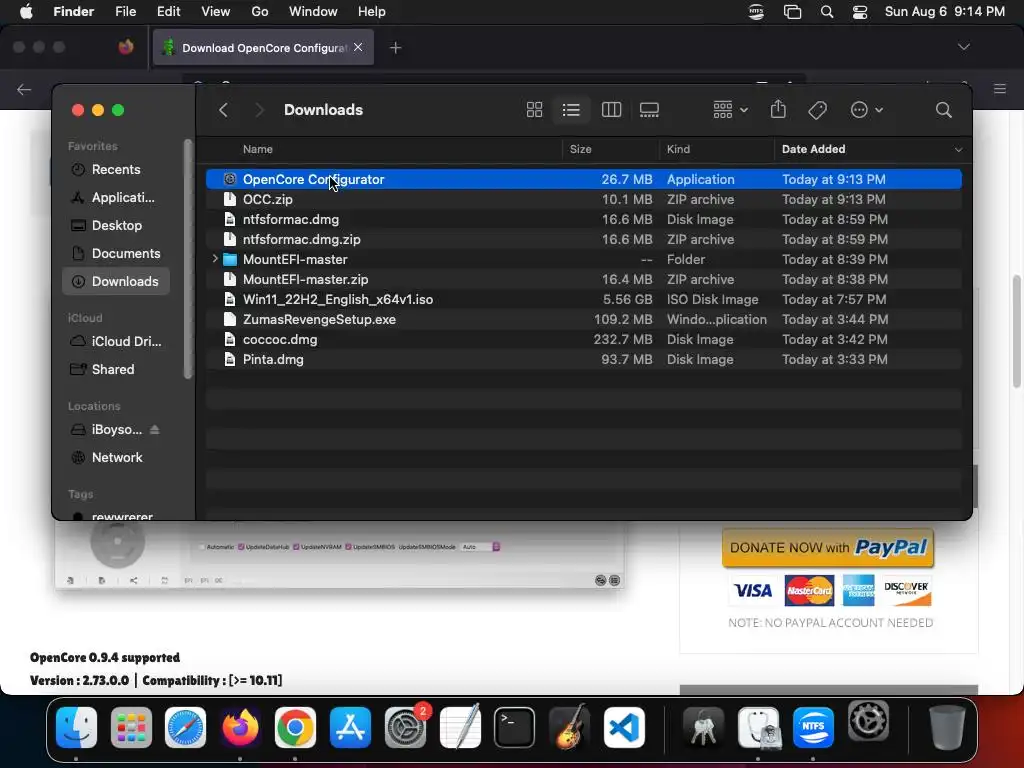
Task: Open the View menu
Action: [216, 12]
